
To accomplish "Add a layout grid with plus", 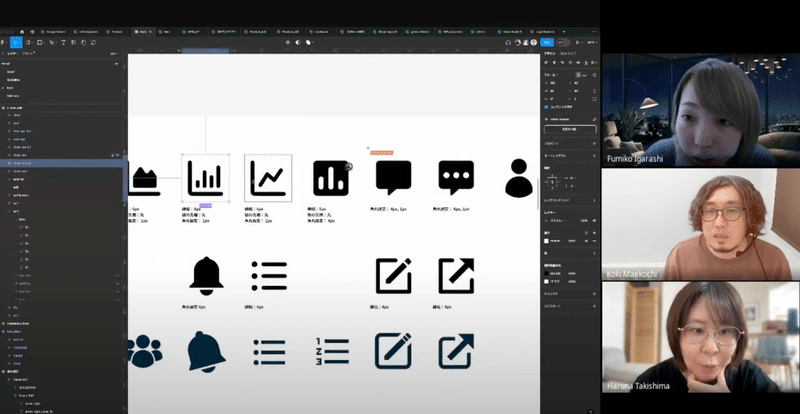I will [594, 201].
